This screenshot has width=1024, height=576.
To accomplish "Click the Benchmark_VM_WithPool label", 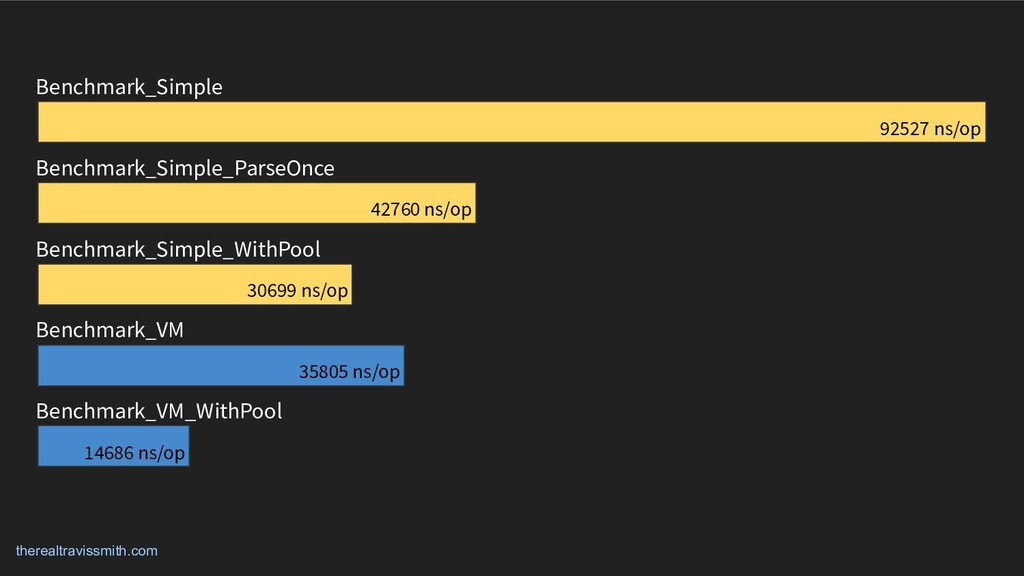I will (159, 411).
